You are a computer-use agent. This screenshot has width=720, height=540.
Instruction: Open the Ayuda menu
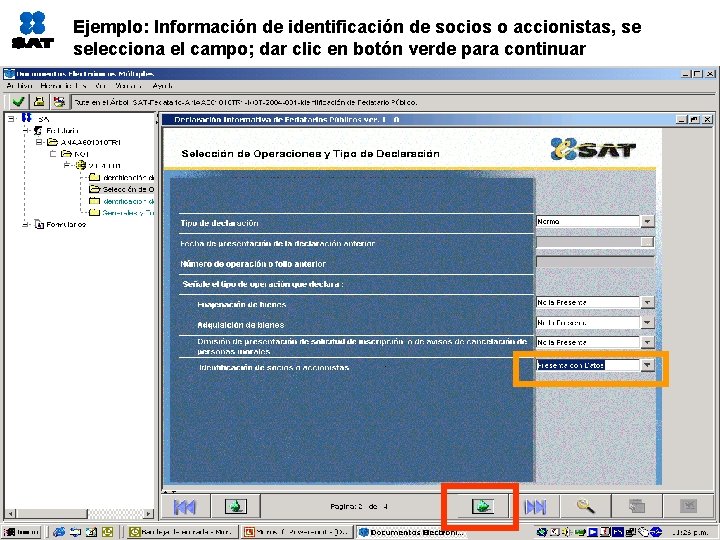coord(163,86)
